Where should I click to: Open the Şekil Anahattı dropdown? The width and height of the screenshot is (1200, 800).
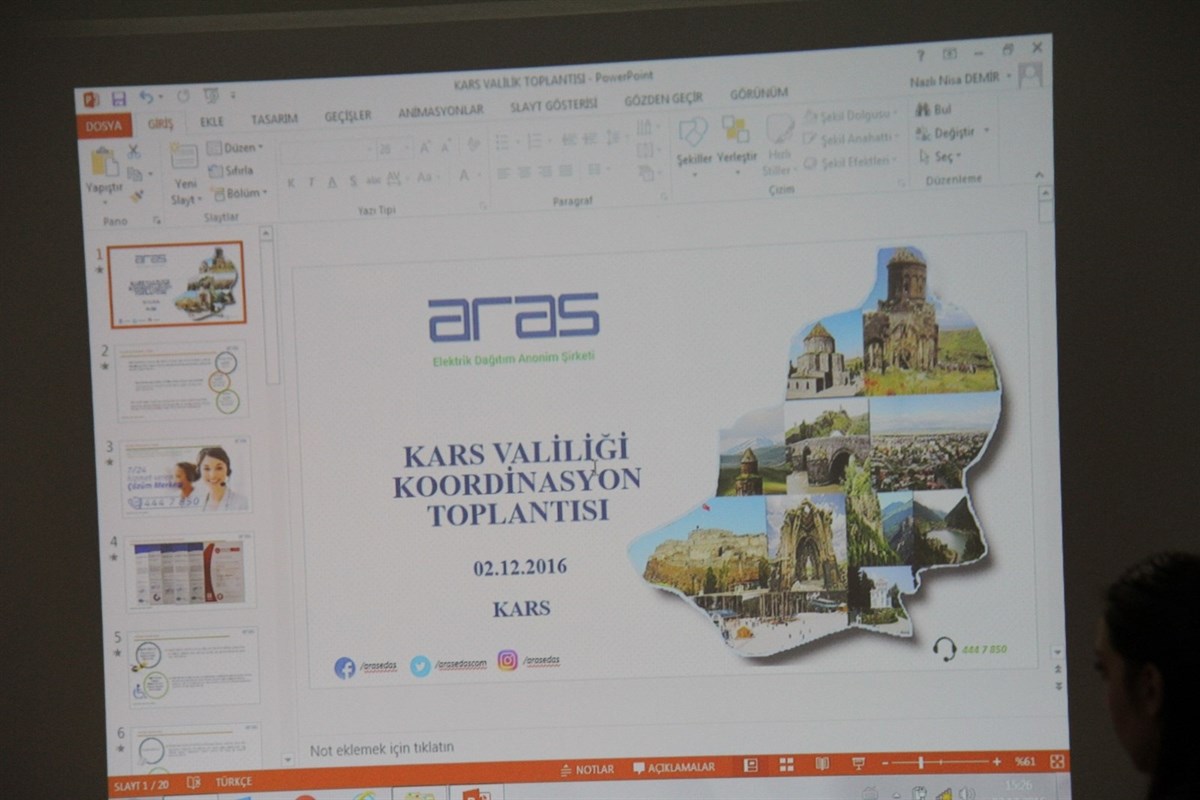[x=850, y=138]
